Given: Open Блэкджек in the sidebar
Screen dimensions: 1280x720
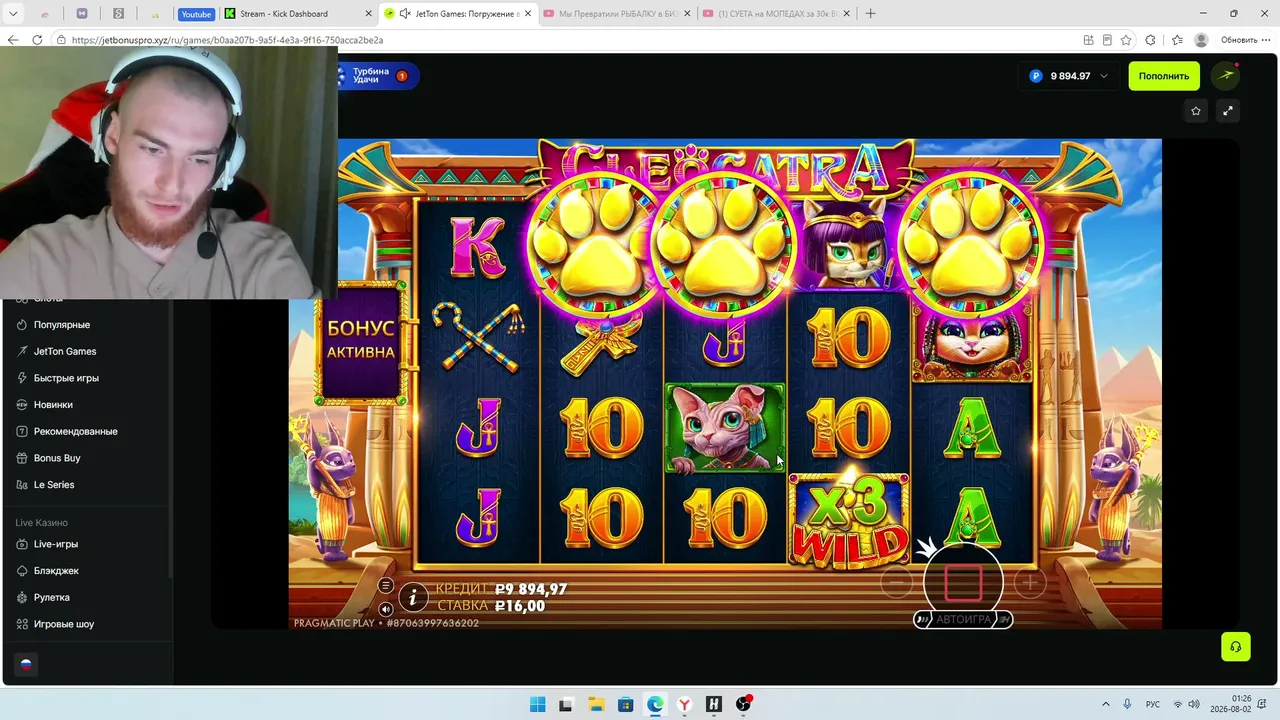Looking at the screenshot, I should 56,571.
